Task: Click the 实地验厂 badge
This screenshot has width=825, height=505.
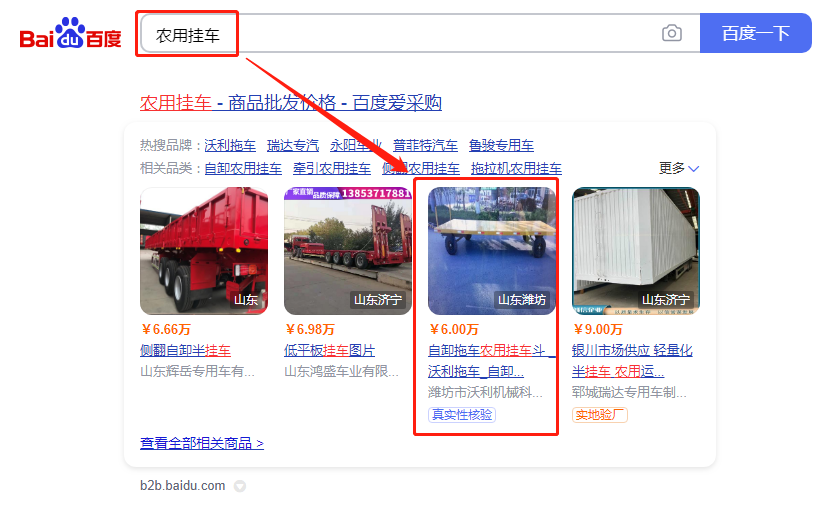Action: coord(599,415)
